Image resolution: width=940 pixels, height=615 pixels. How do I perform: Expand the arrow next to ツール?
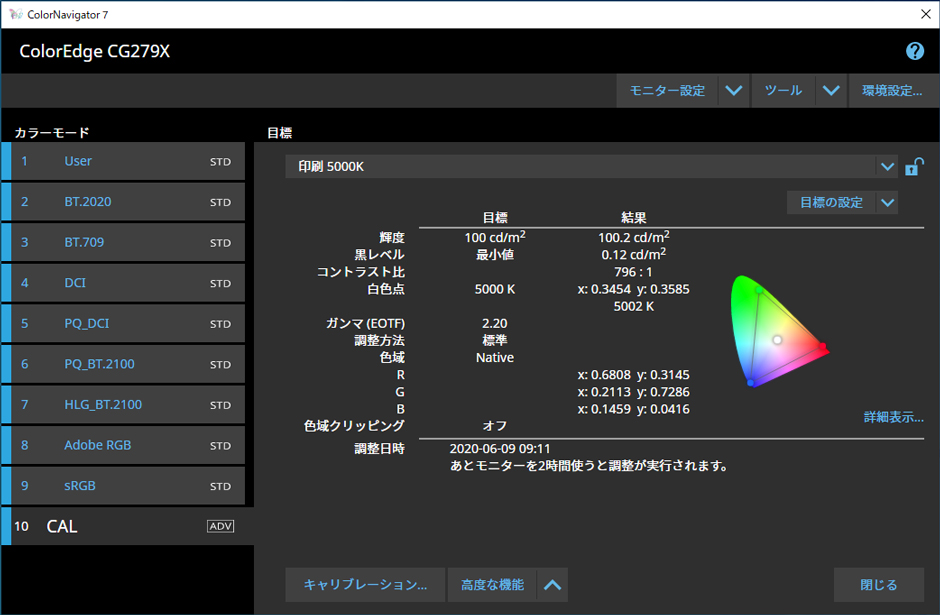pyautogui.click(x=831, y=91)
